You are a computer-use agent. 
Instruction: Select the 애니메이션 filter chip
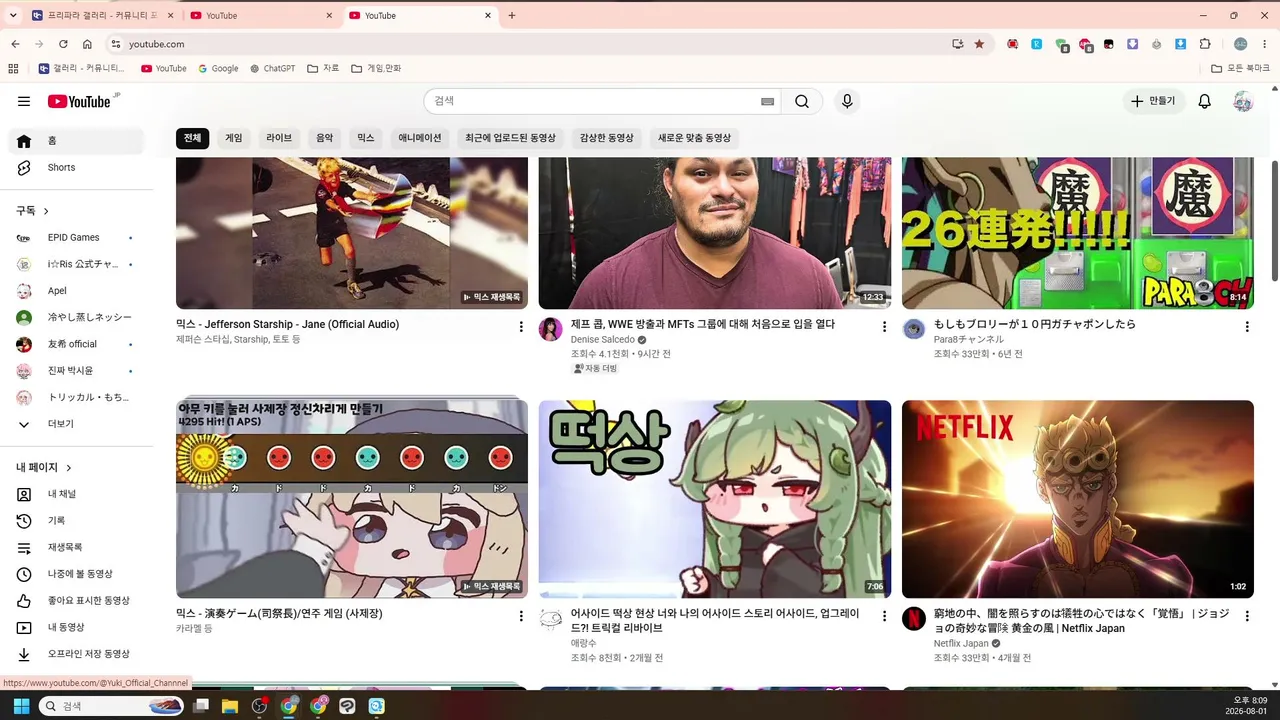point(420,138)
